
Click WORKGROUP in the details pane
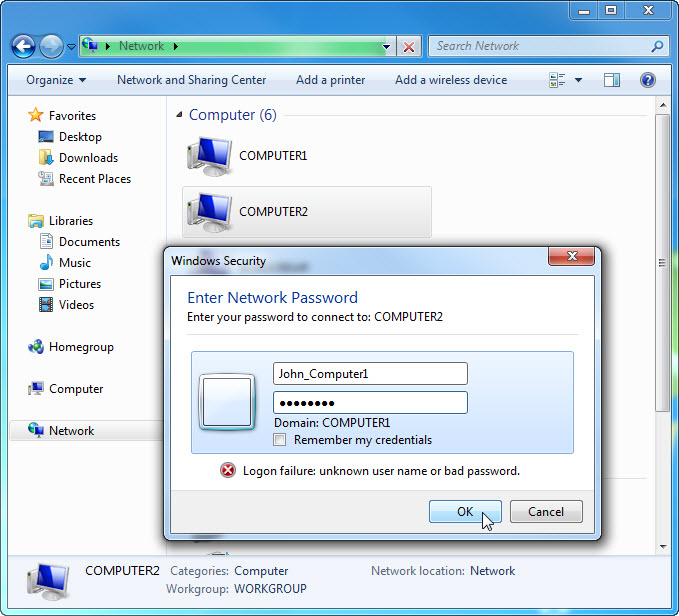270,589
